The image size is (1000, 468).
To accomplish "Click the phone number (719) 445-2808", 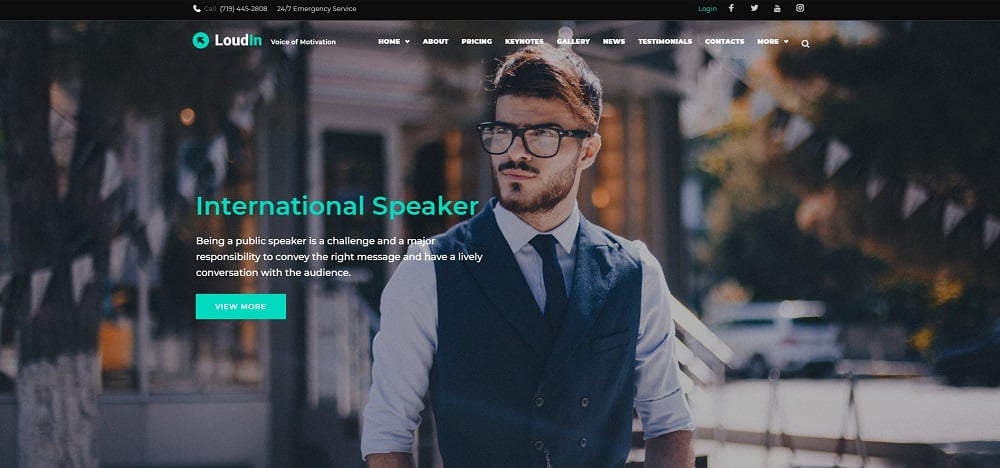I will coord(244,9).
